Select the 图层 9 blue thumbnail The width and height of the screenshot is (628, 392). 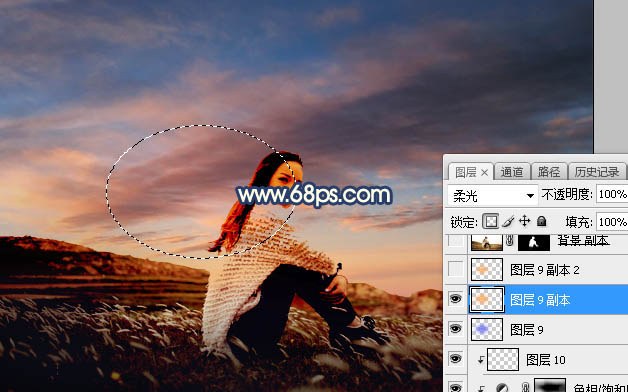click(487, 329)
